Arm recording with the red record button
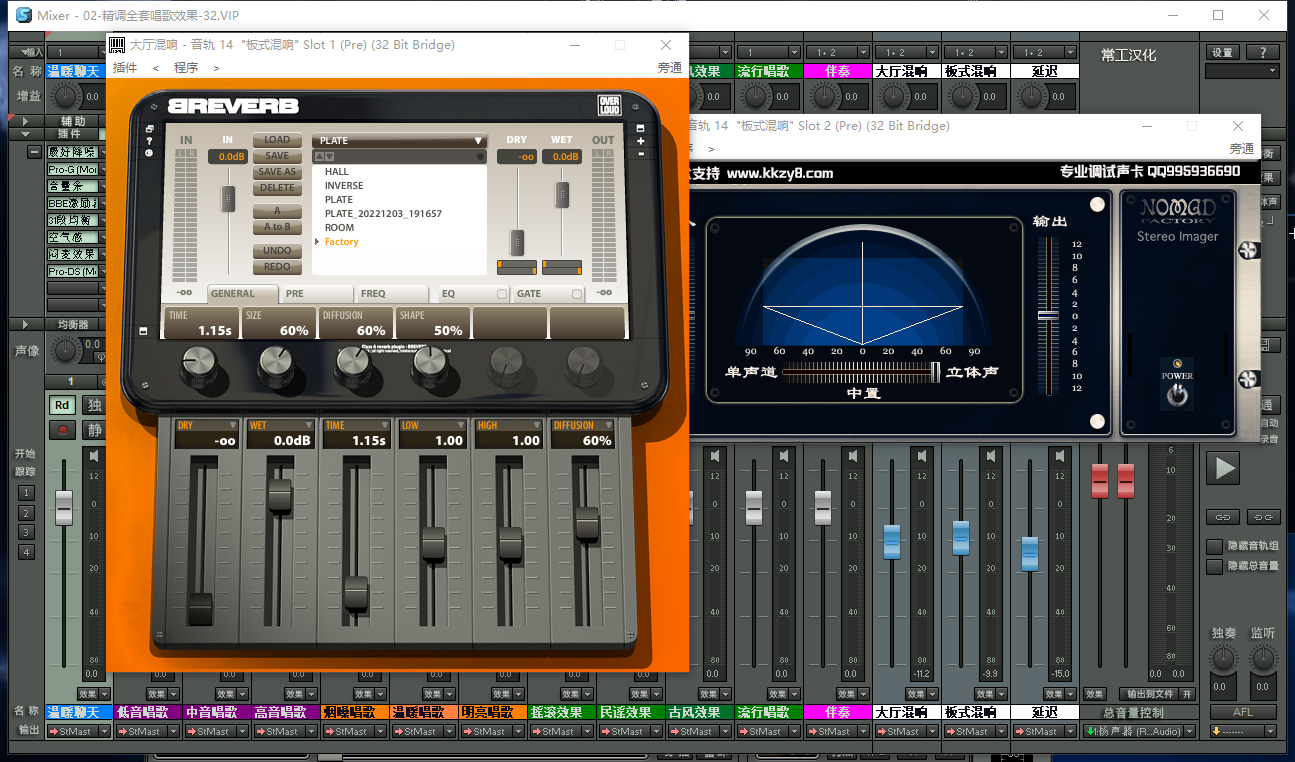The image size is (1295, 762). click(63, 431)
